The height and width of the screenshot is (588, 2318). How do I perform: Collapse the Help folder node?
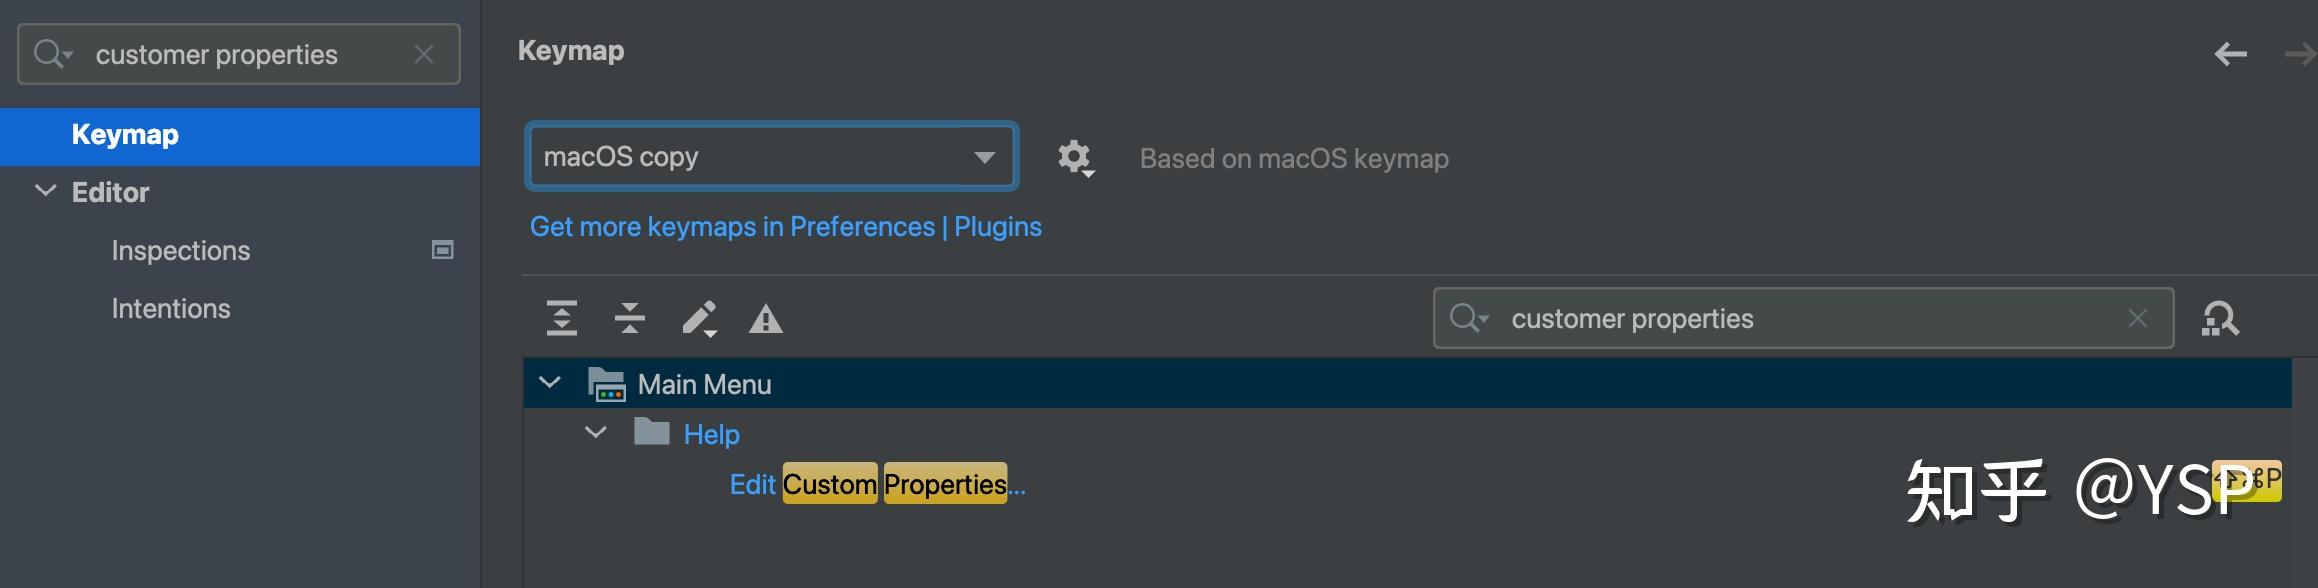point(596,433)
